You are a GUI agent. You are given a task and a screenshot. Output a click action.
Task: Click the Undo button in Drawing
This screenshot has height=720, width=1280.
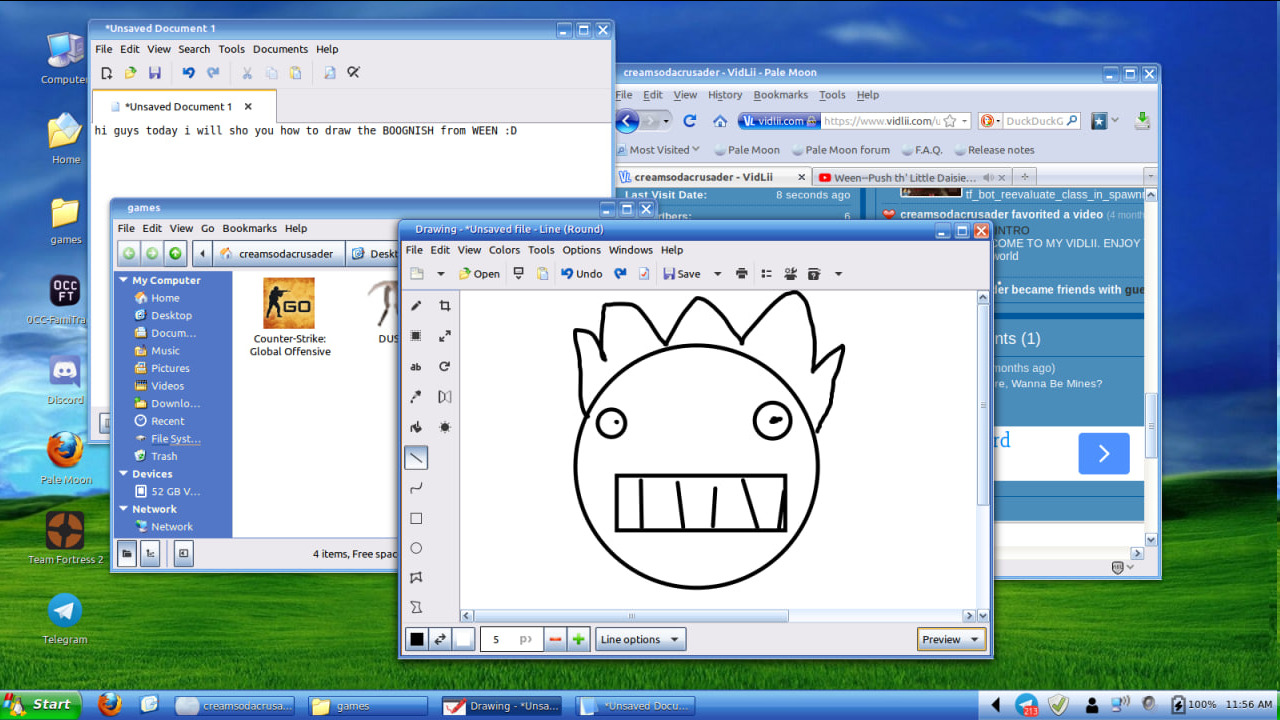pos(581,274)
